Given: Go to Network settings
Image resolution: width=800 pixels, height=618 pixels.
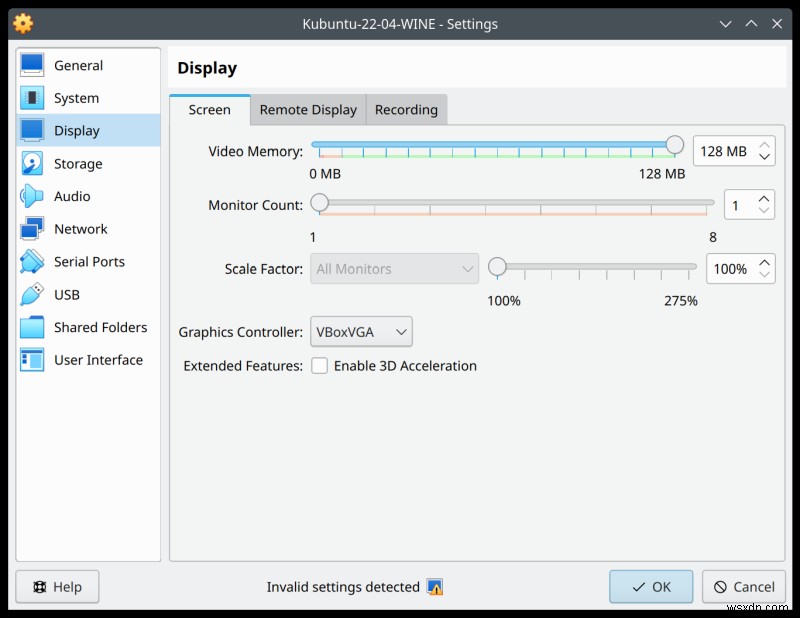Looking at the screenshot, I should click(x=88, y=229).
